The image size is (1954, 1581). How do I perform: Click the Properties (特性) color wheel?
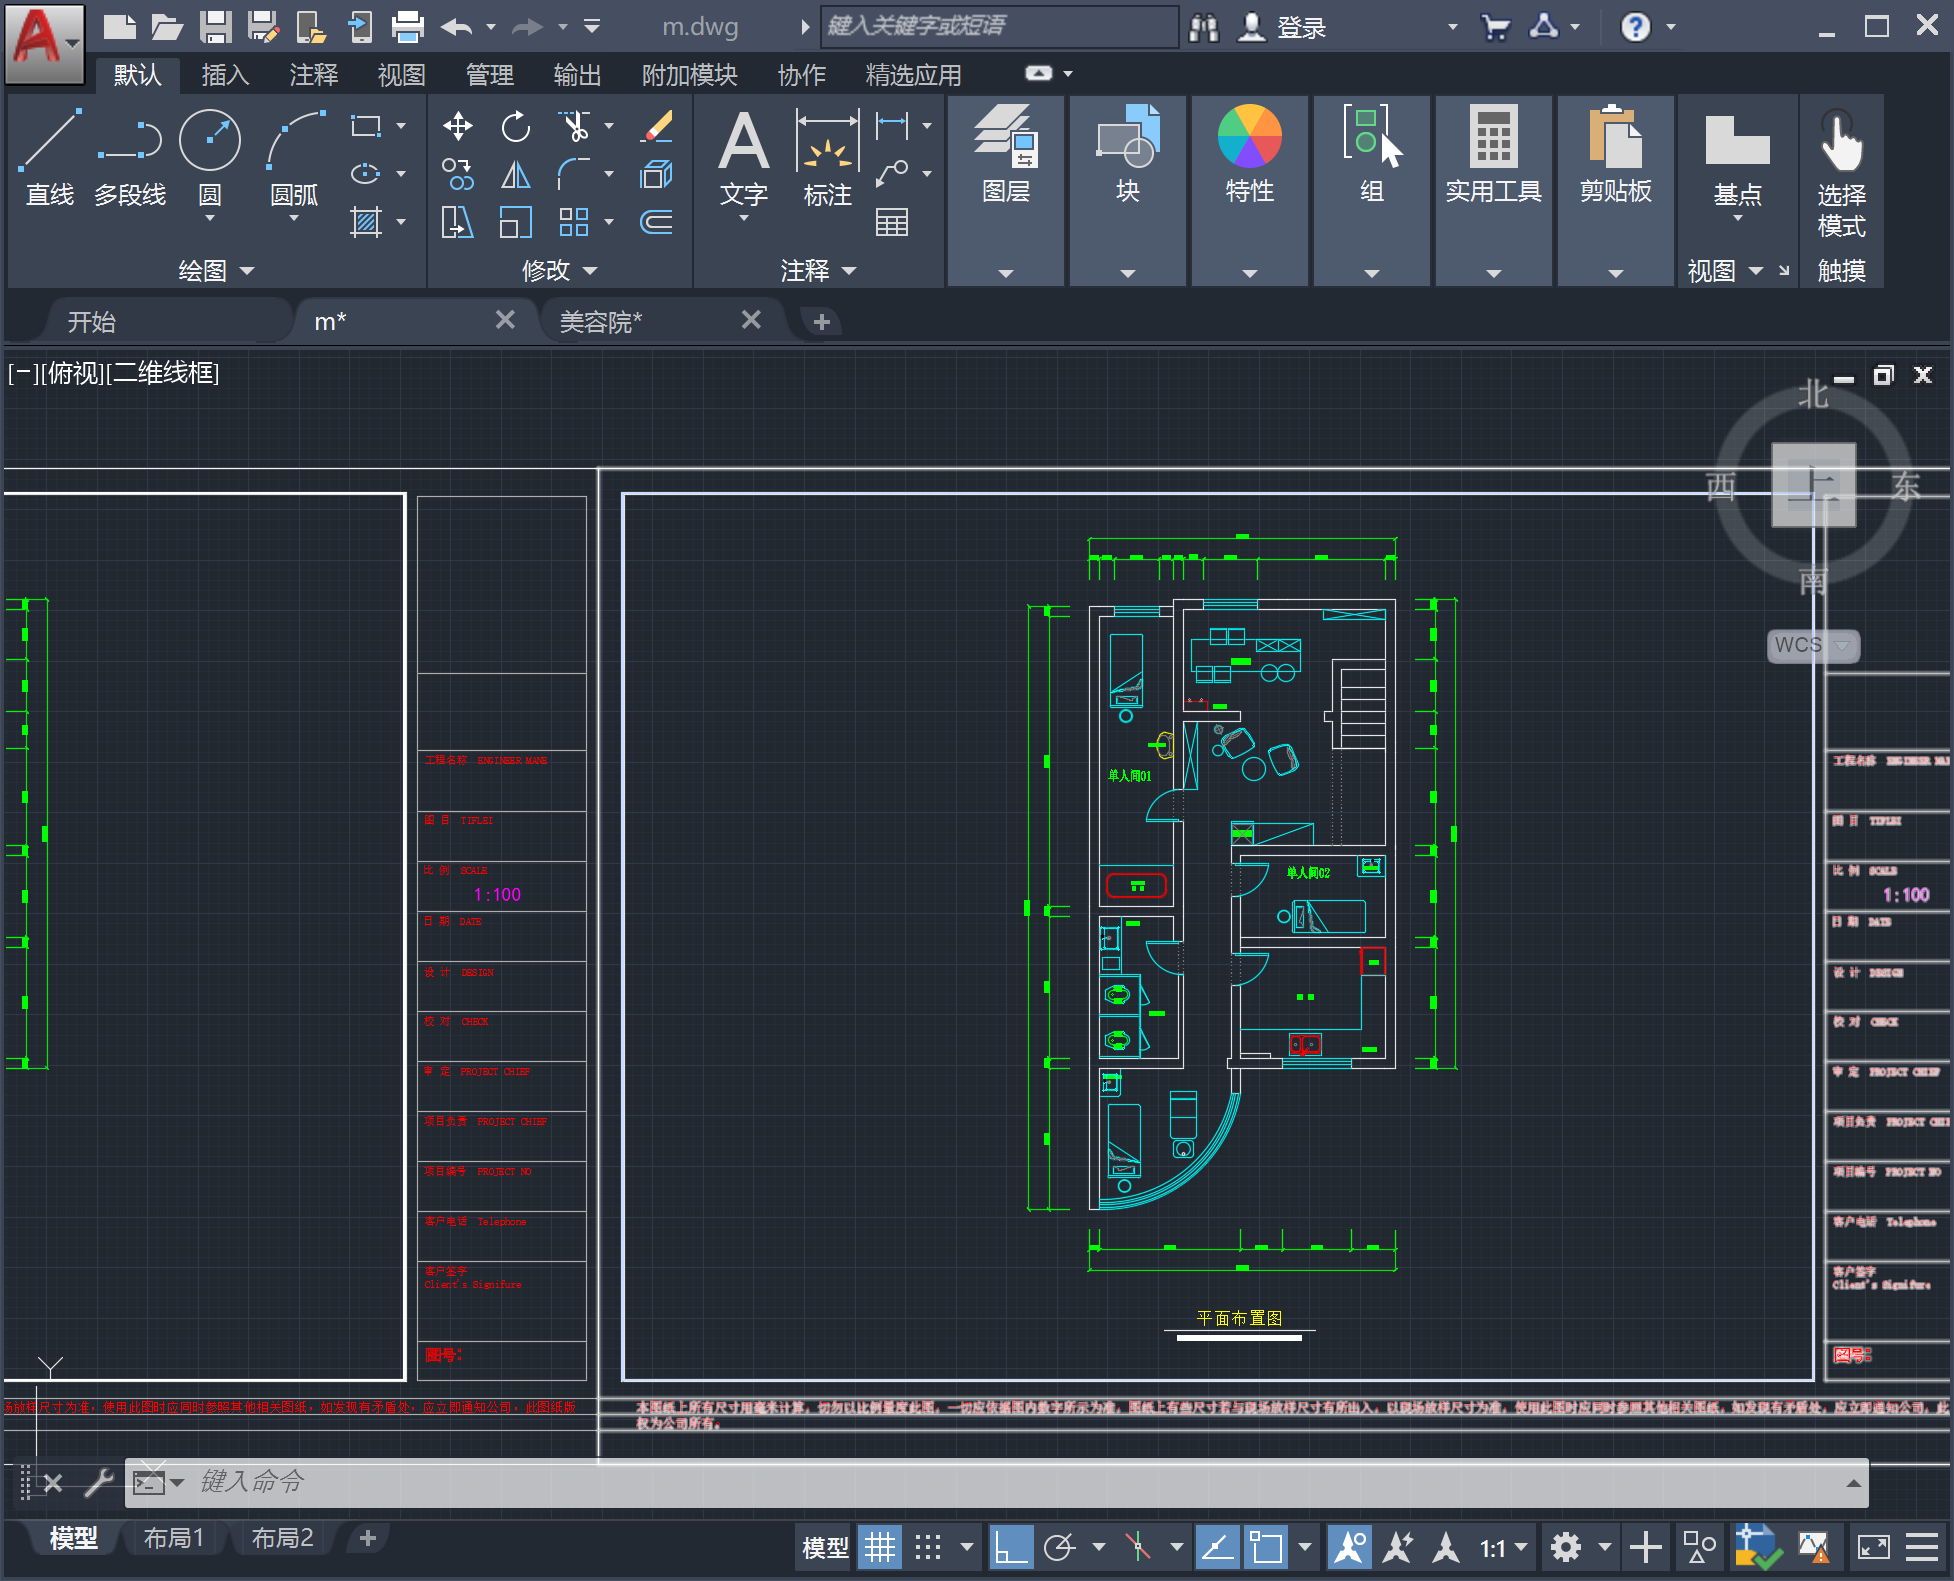pos(1249,138)
